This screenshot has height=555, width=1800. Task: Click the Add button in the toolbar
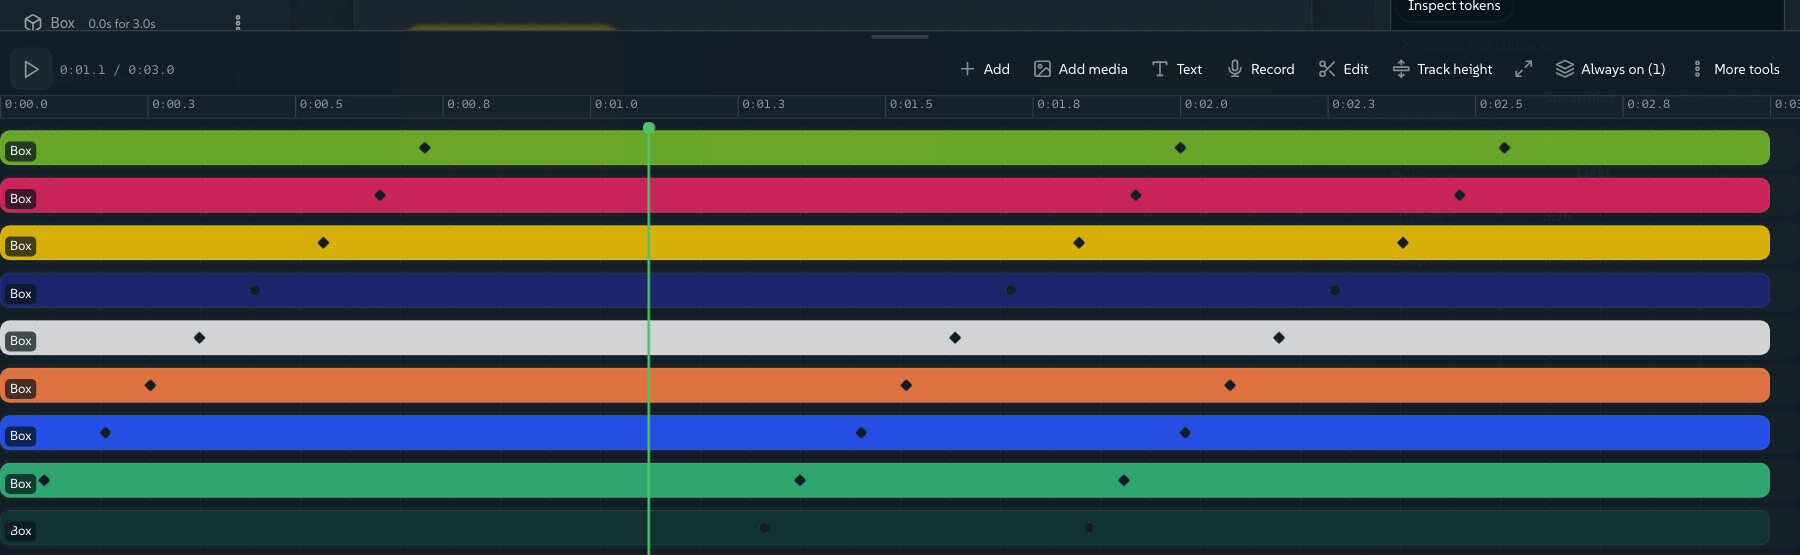tap(985, 69)
